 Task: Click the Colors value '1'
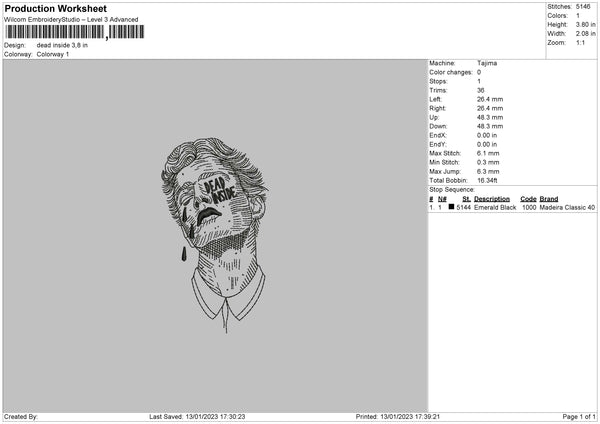click(578, 16)
